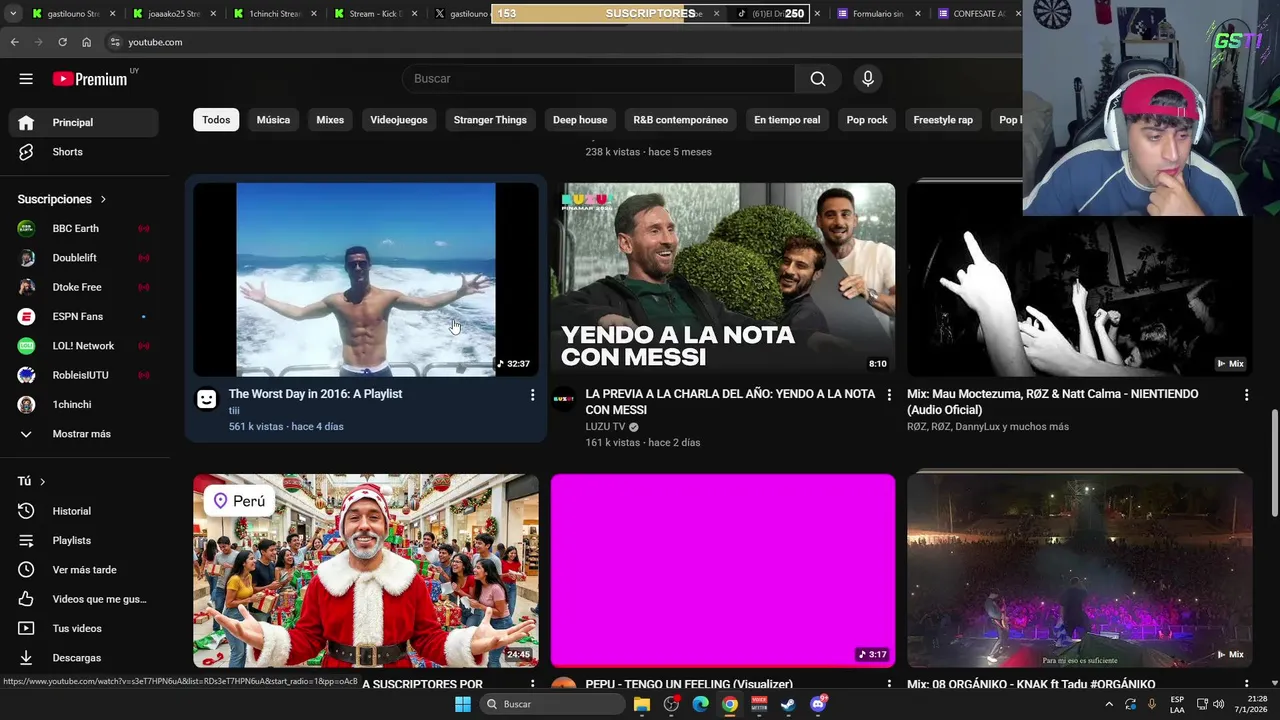Open Playlists in the sidebar

[84, 540]
